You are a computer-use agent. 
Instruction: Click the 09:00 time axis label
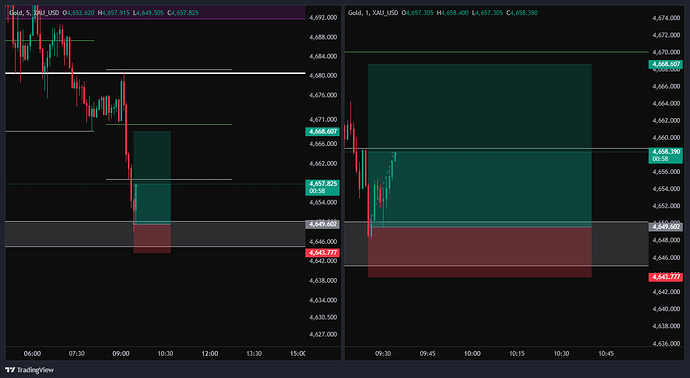coord(121,353)
